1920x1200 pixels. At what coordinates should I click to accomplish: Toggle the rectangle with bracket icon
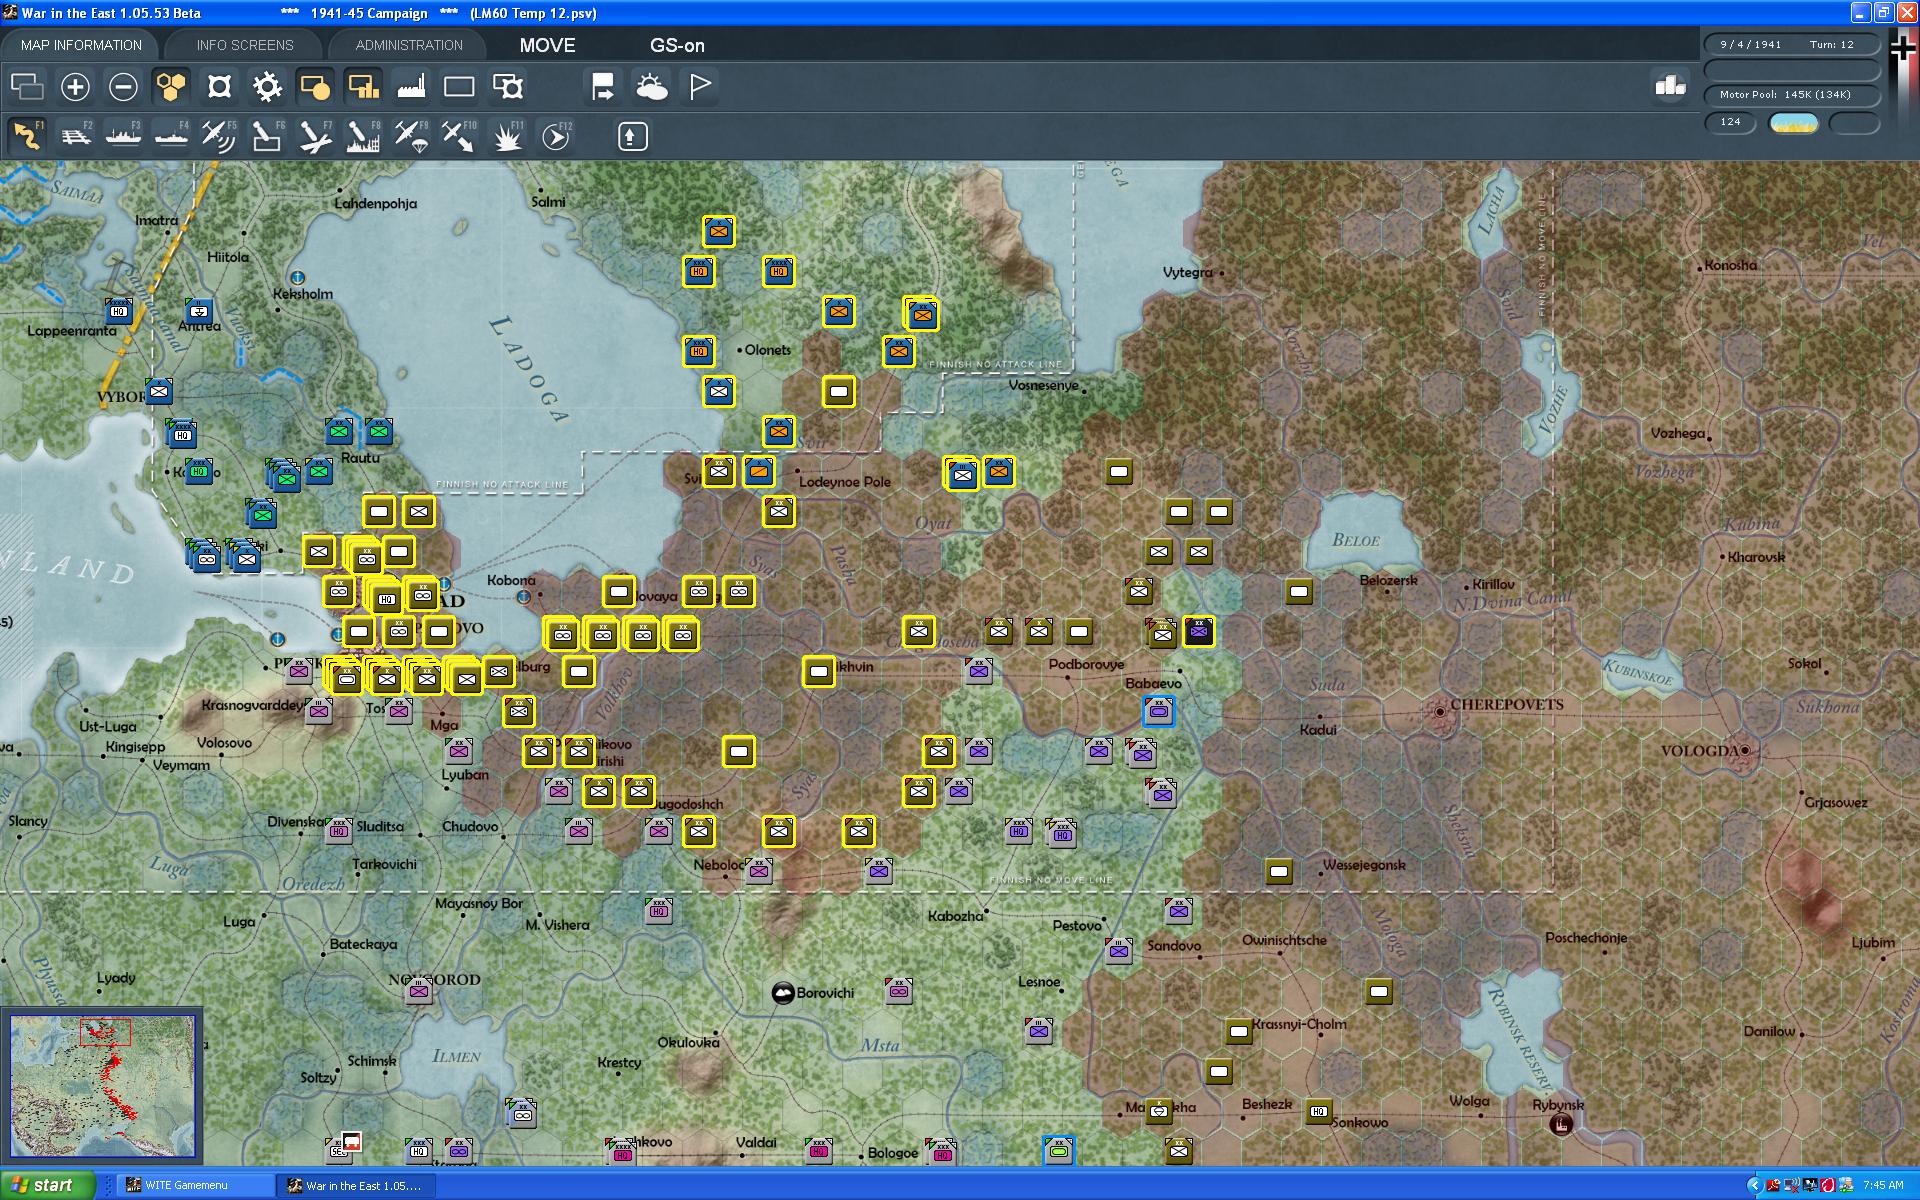click(x=508, y=87)
